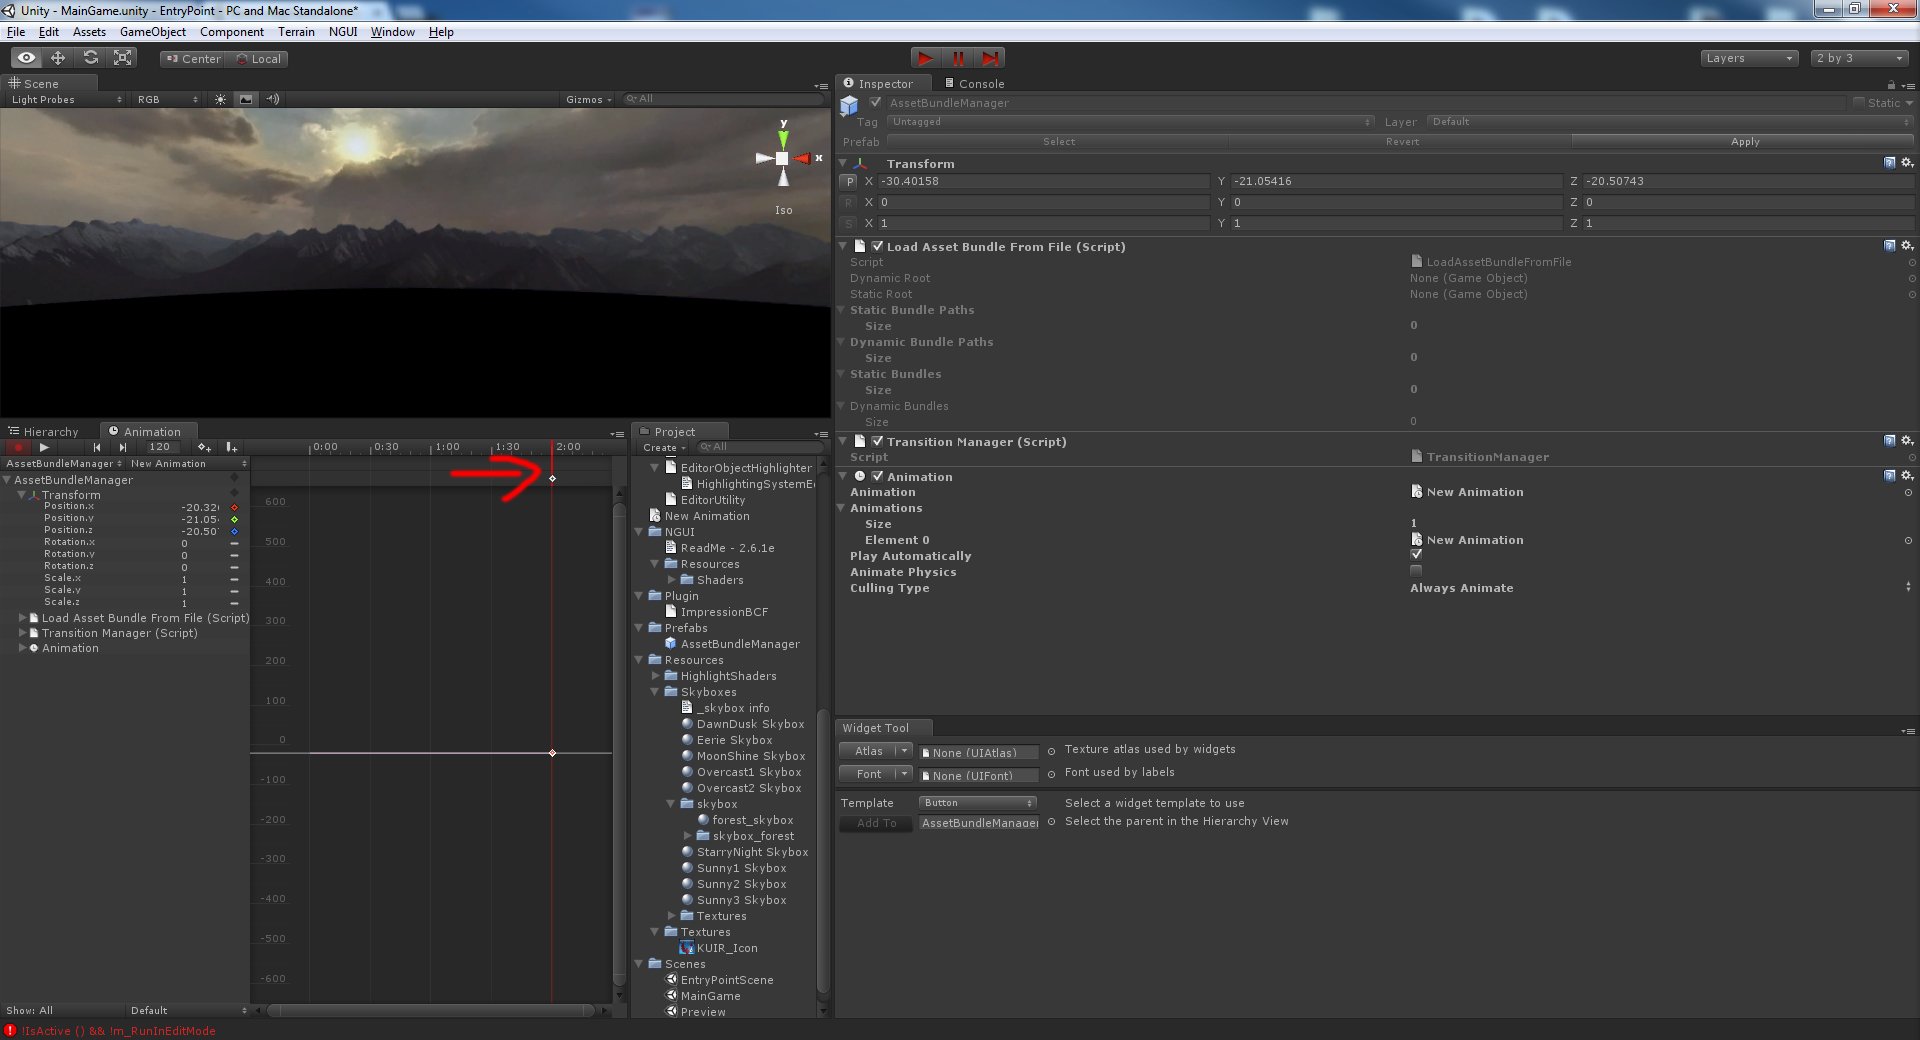Open Transform component gear settings

coord(1907,162)
